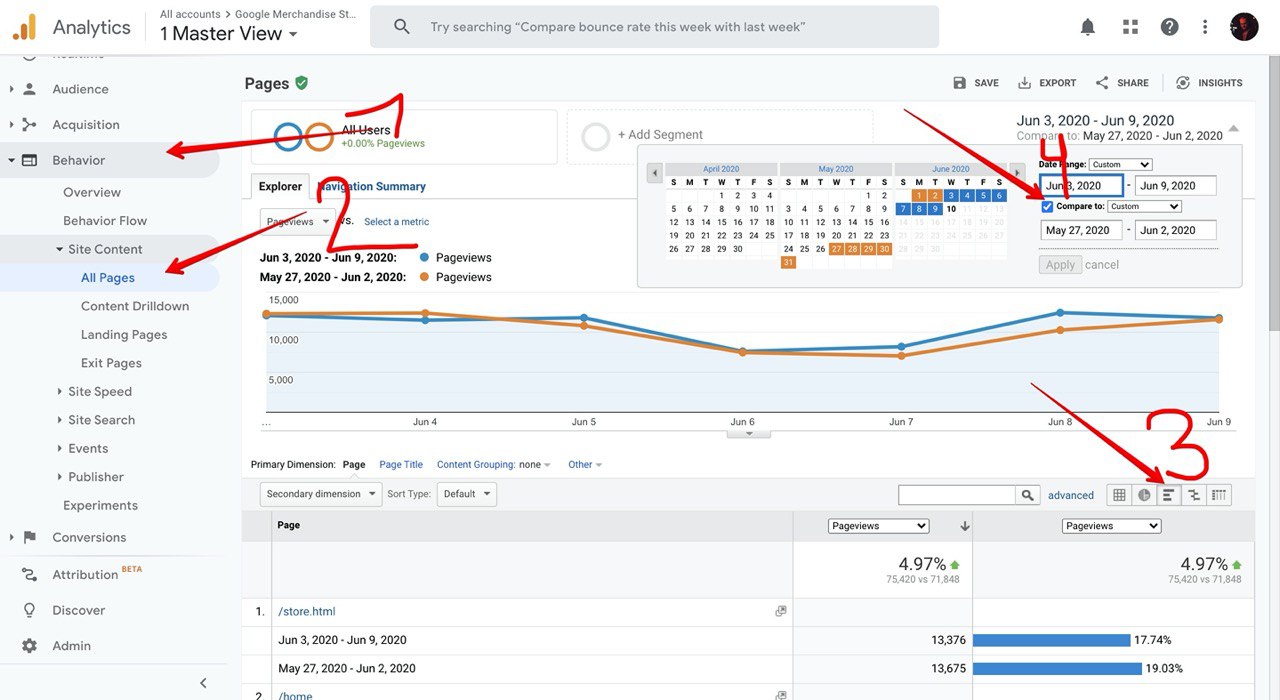Open Admin gear in sidebar
1280x700 pixels.
pos(29,646)
